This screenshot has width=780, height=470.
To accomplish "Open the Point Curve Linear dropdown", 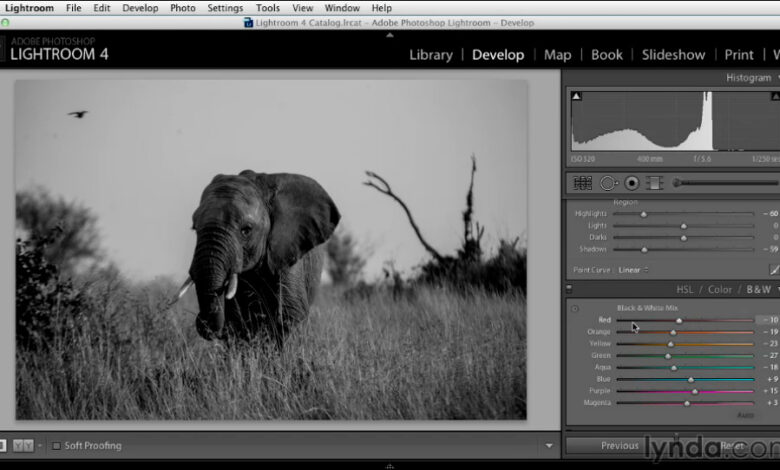I will pos(631,270).
